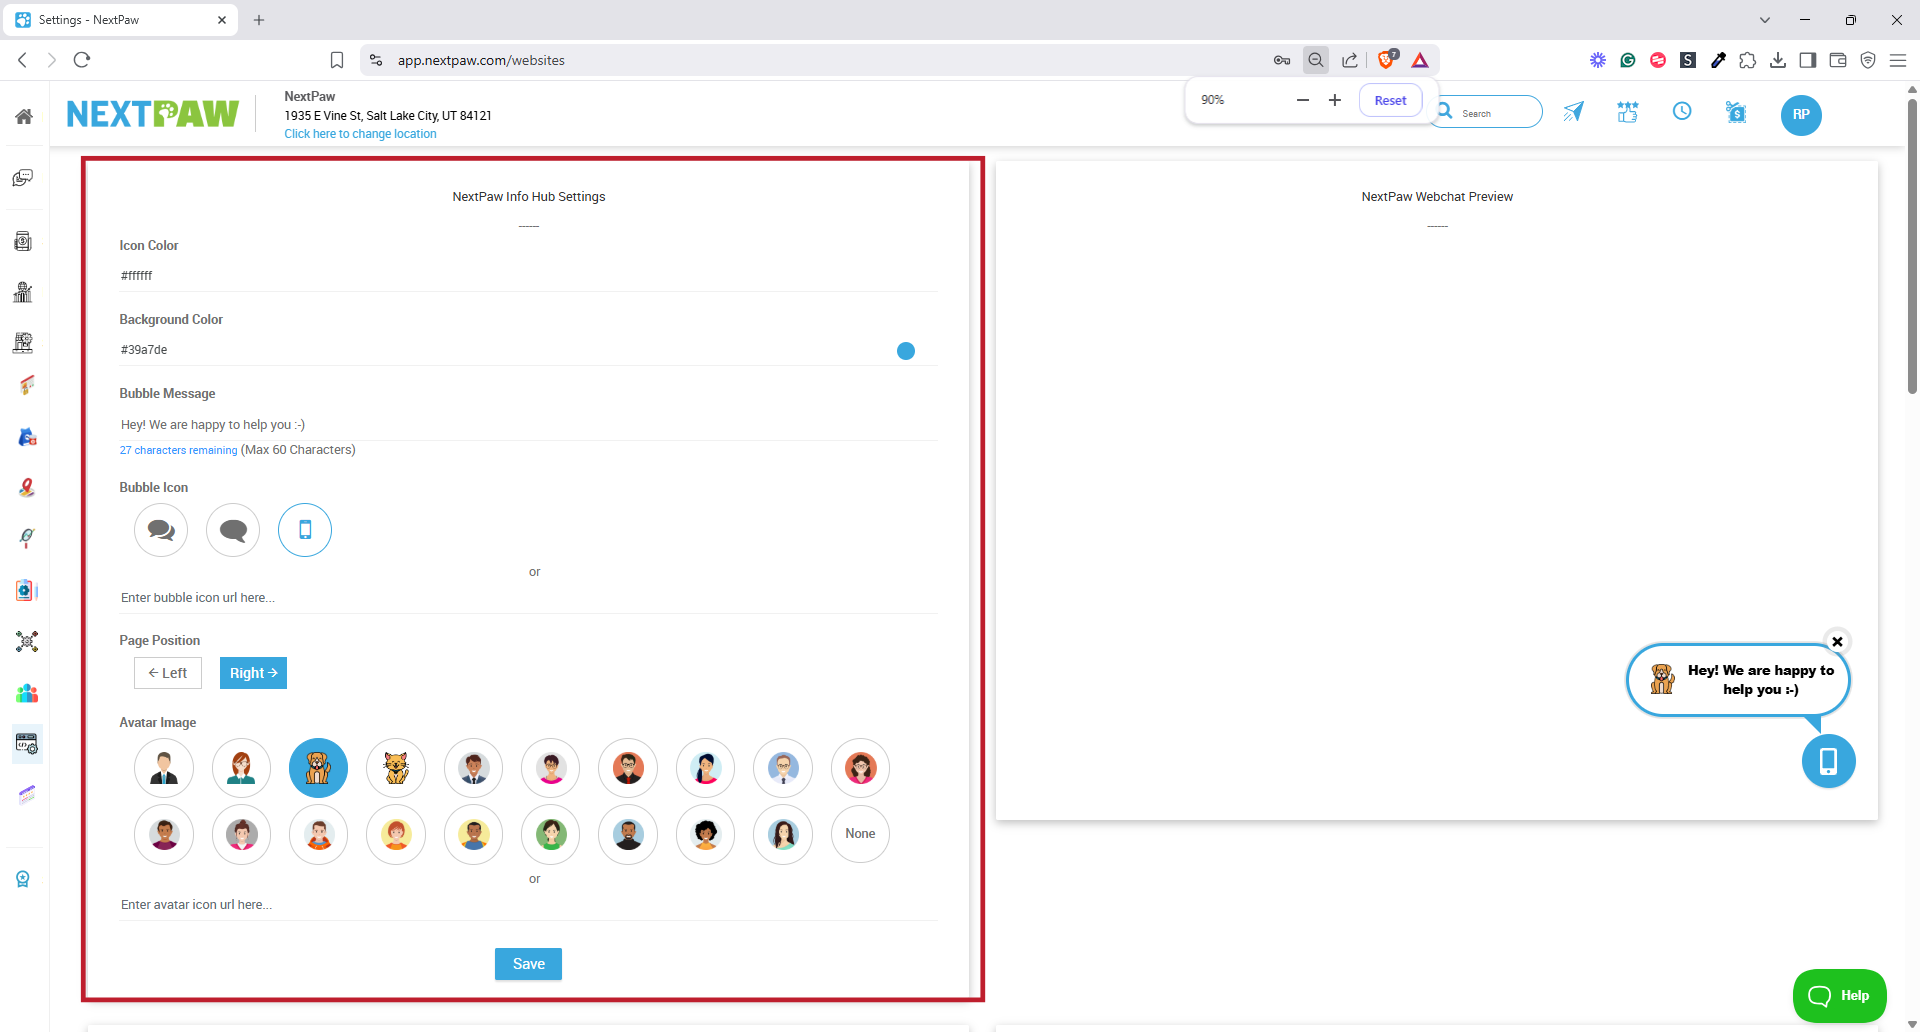Open the clock history icon
The width and height of the screenshot is (1920, 1032).
[x=1682, y=112]
